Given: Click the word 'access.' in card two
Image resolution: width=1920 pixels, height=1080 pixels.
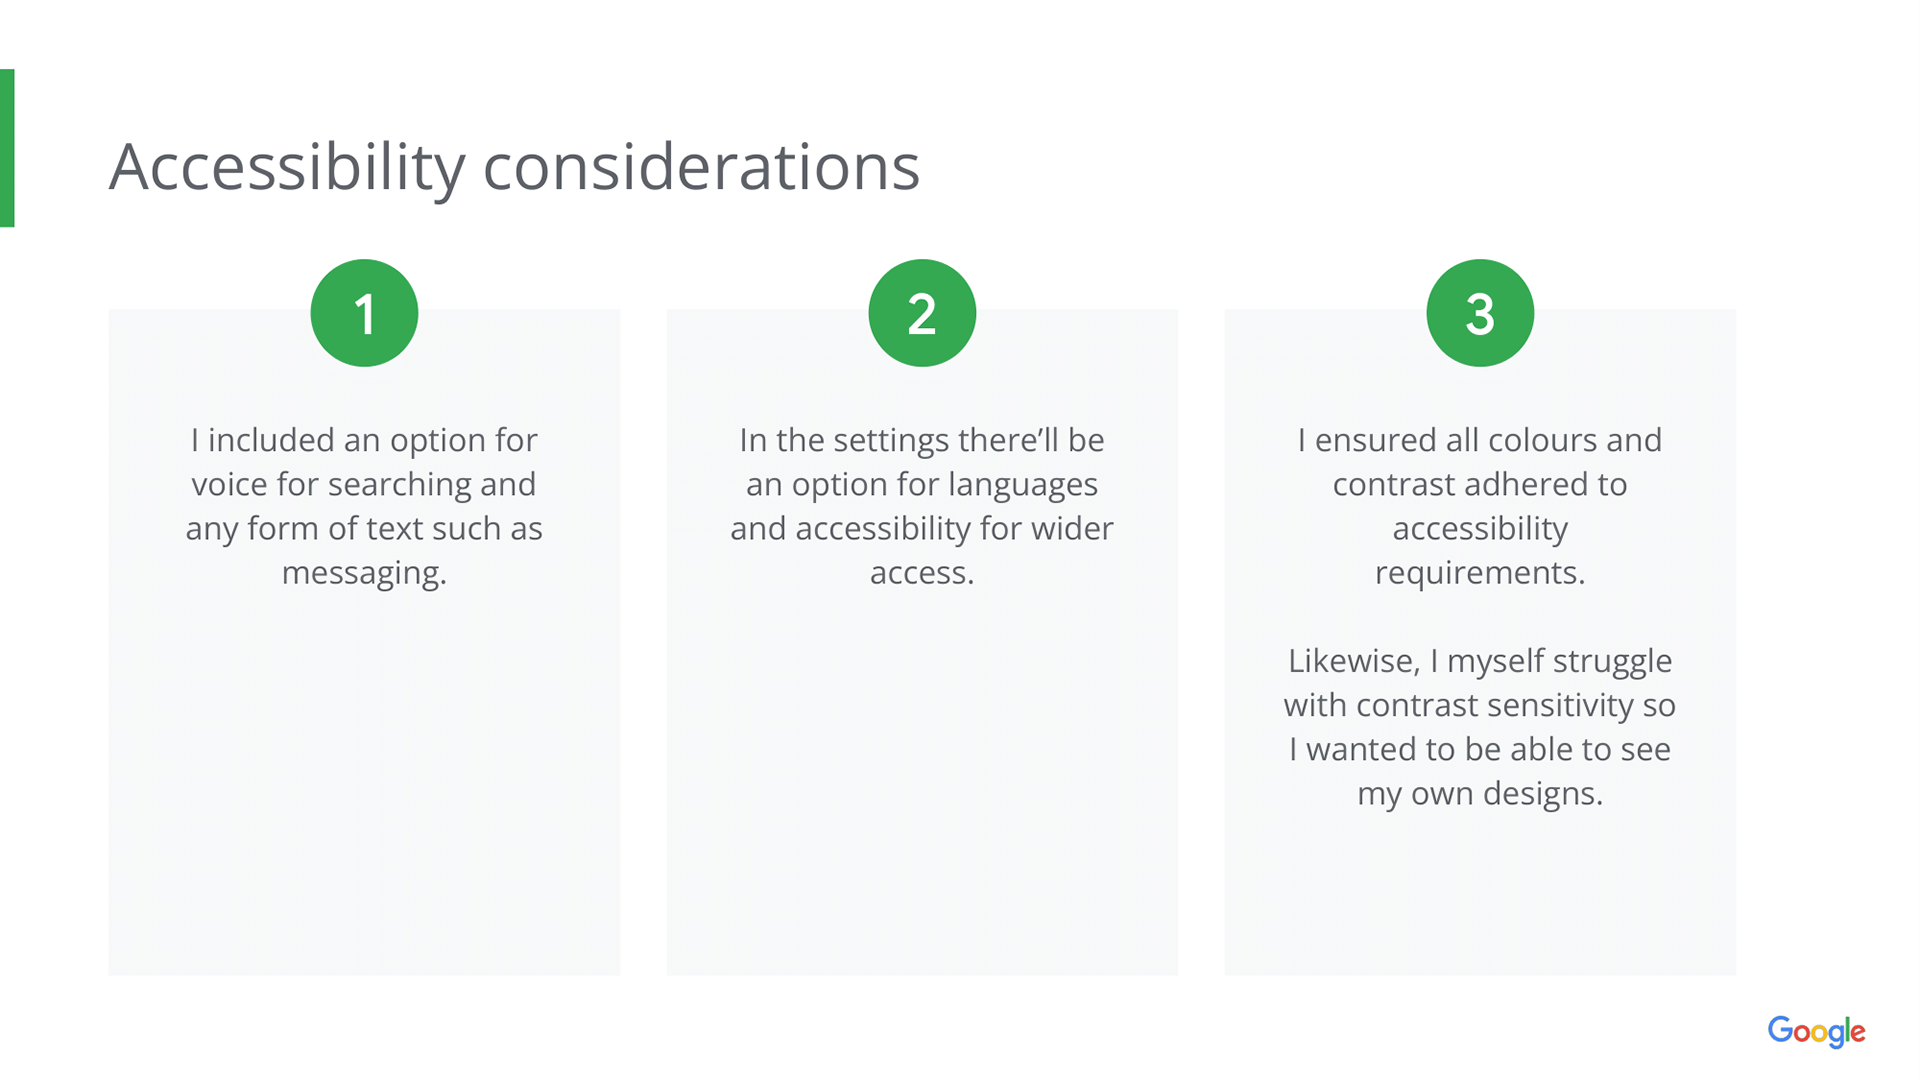Looking at the screenshot, I should point(922,573).
